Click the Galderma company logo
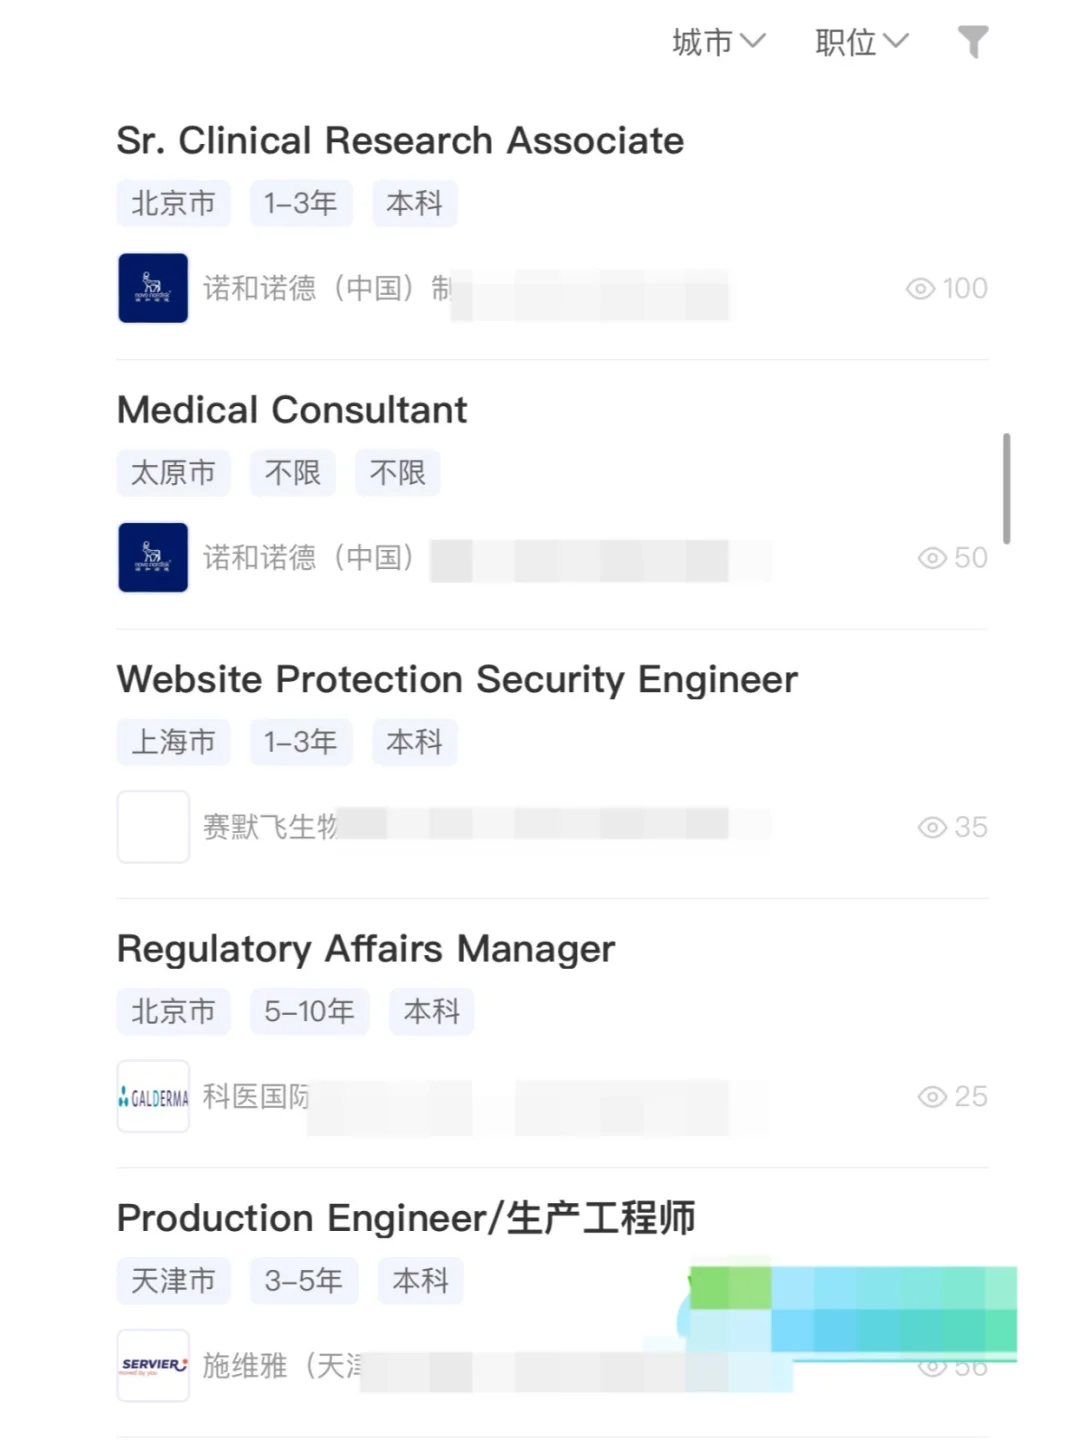 point(153,1096)
